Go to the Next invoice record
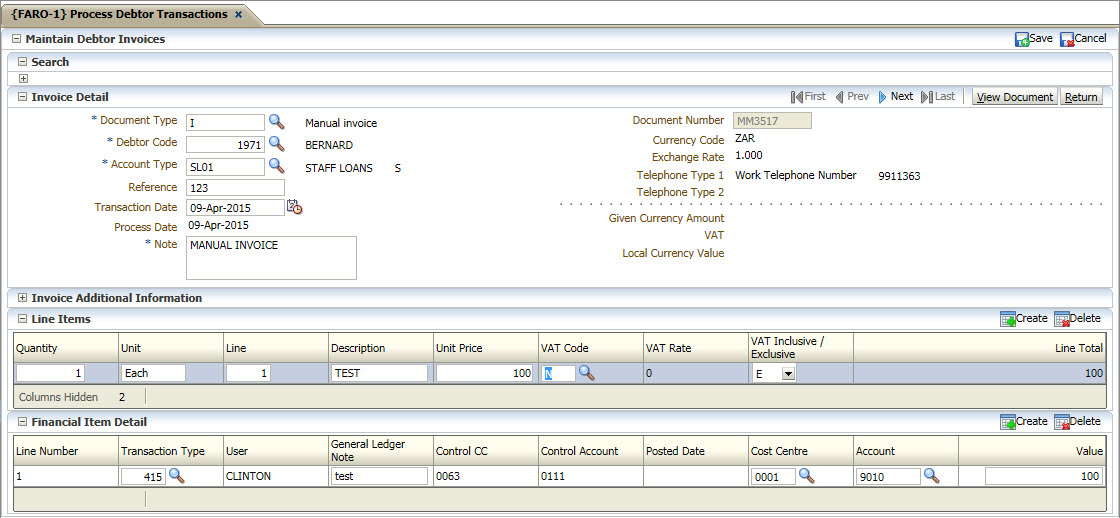1120x518 pixels. coord(895,97)
